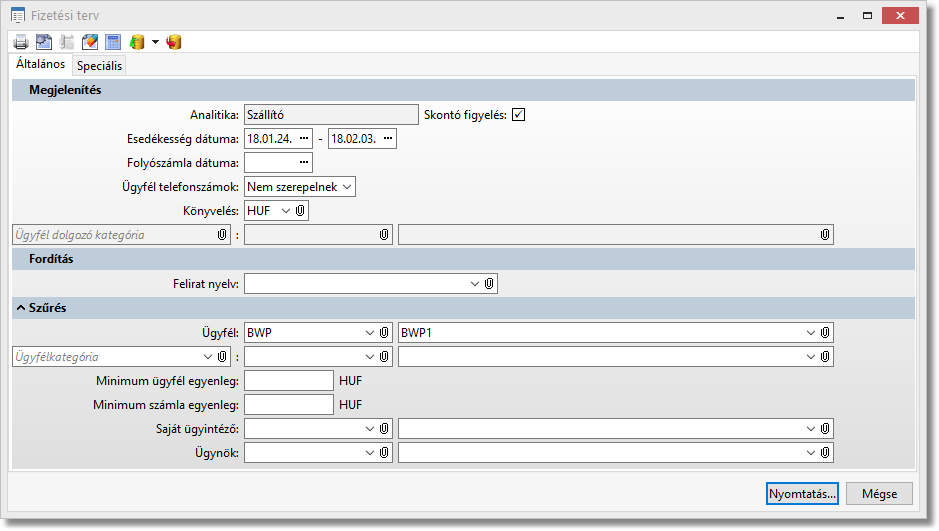Click paperclip in Ügynök code field

(x=384, y=453)
